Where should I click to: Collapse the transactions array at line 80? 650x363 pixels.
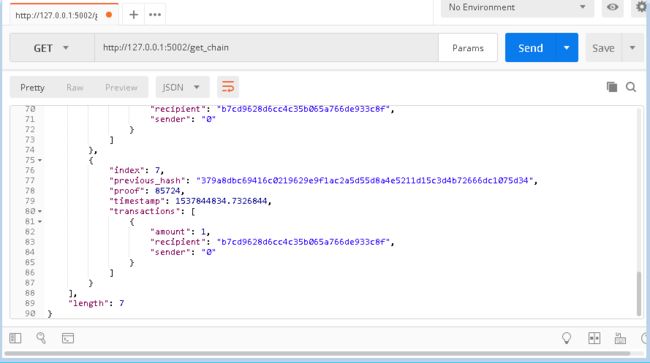(x=40, y=211)
